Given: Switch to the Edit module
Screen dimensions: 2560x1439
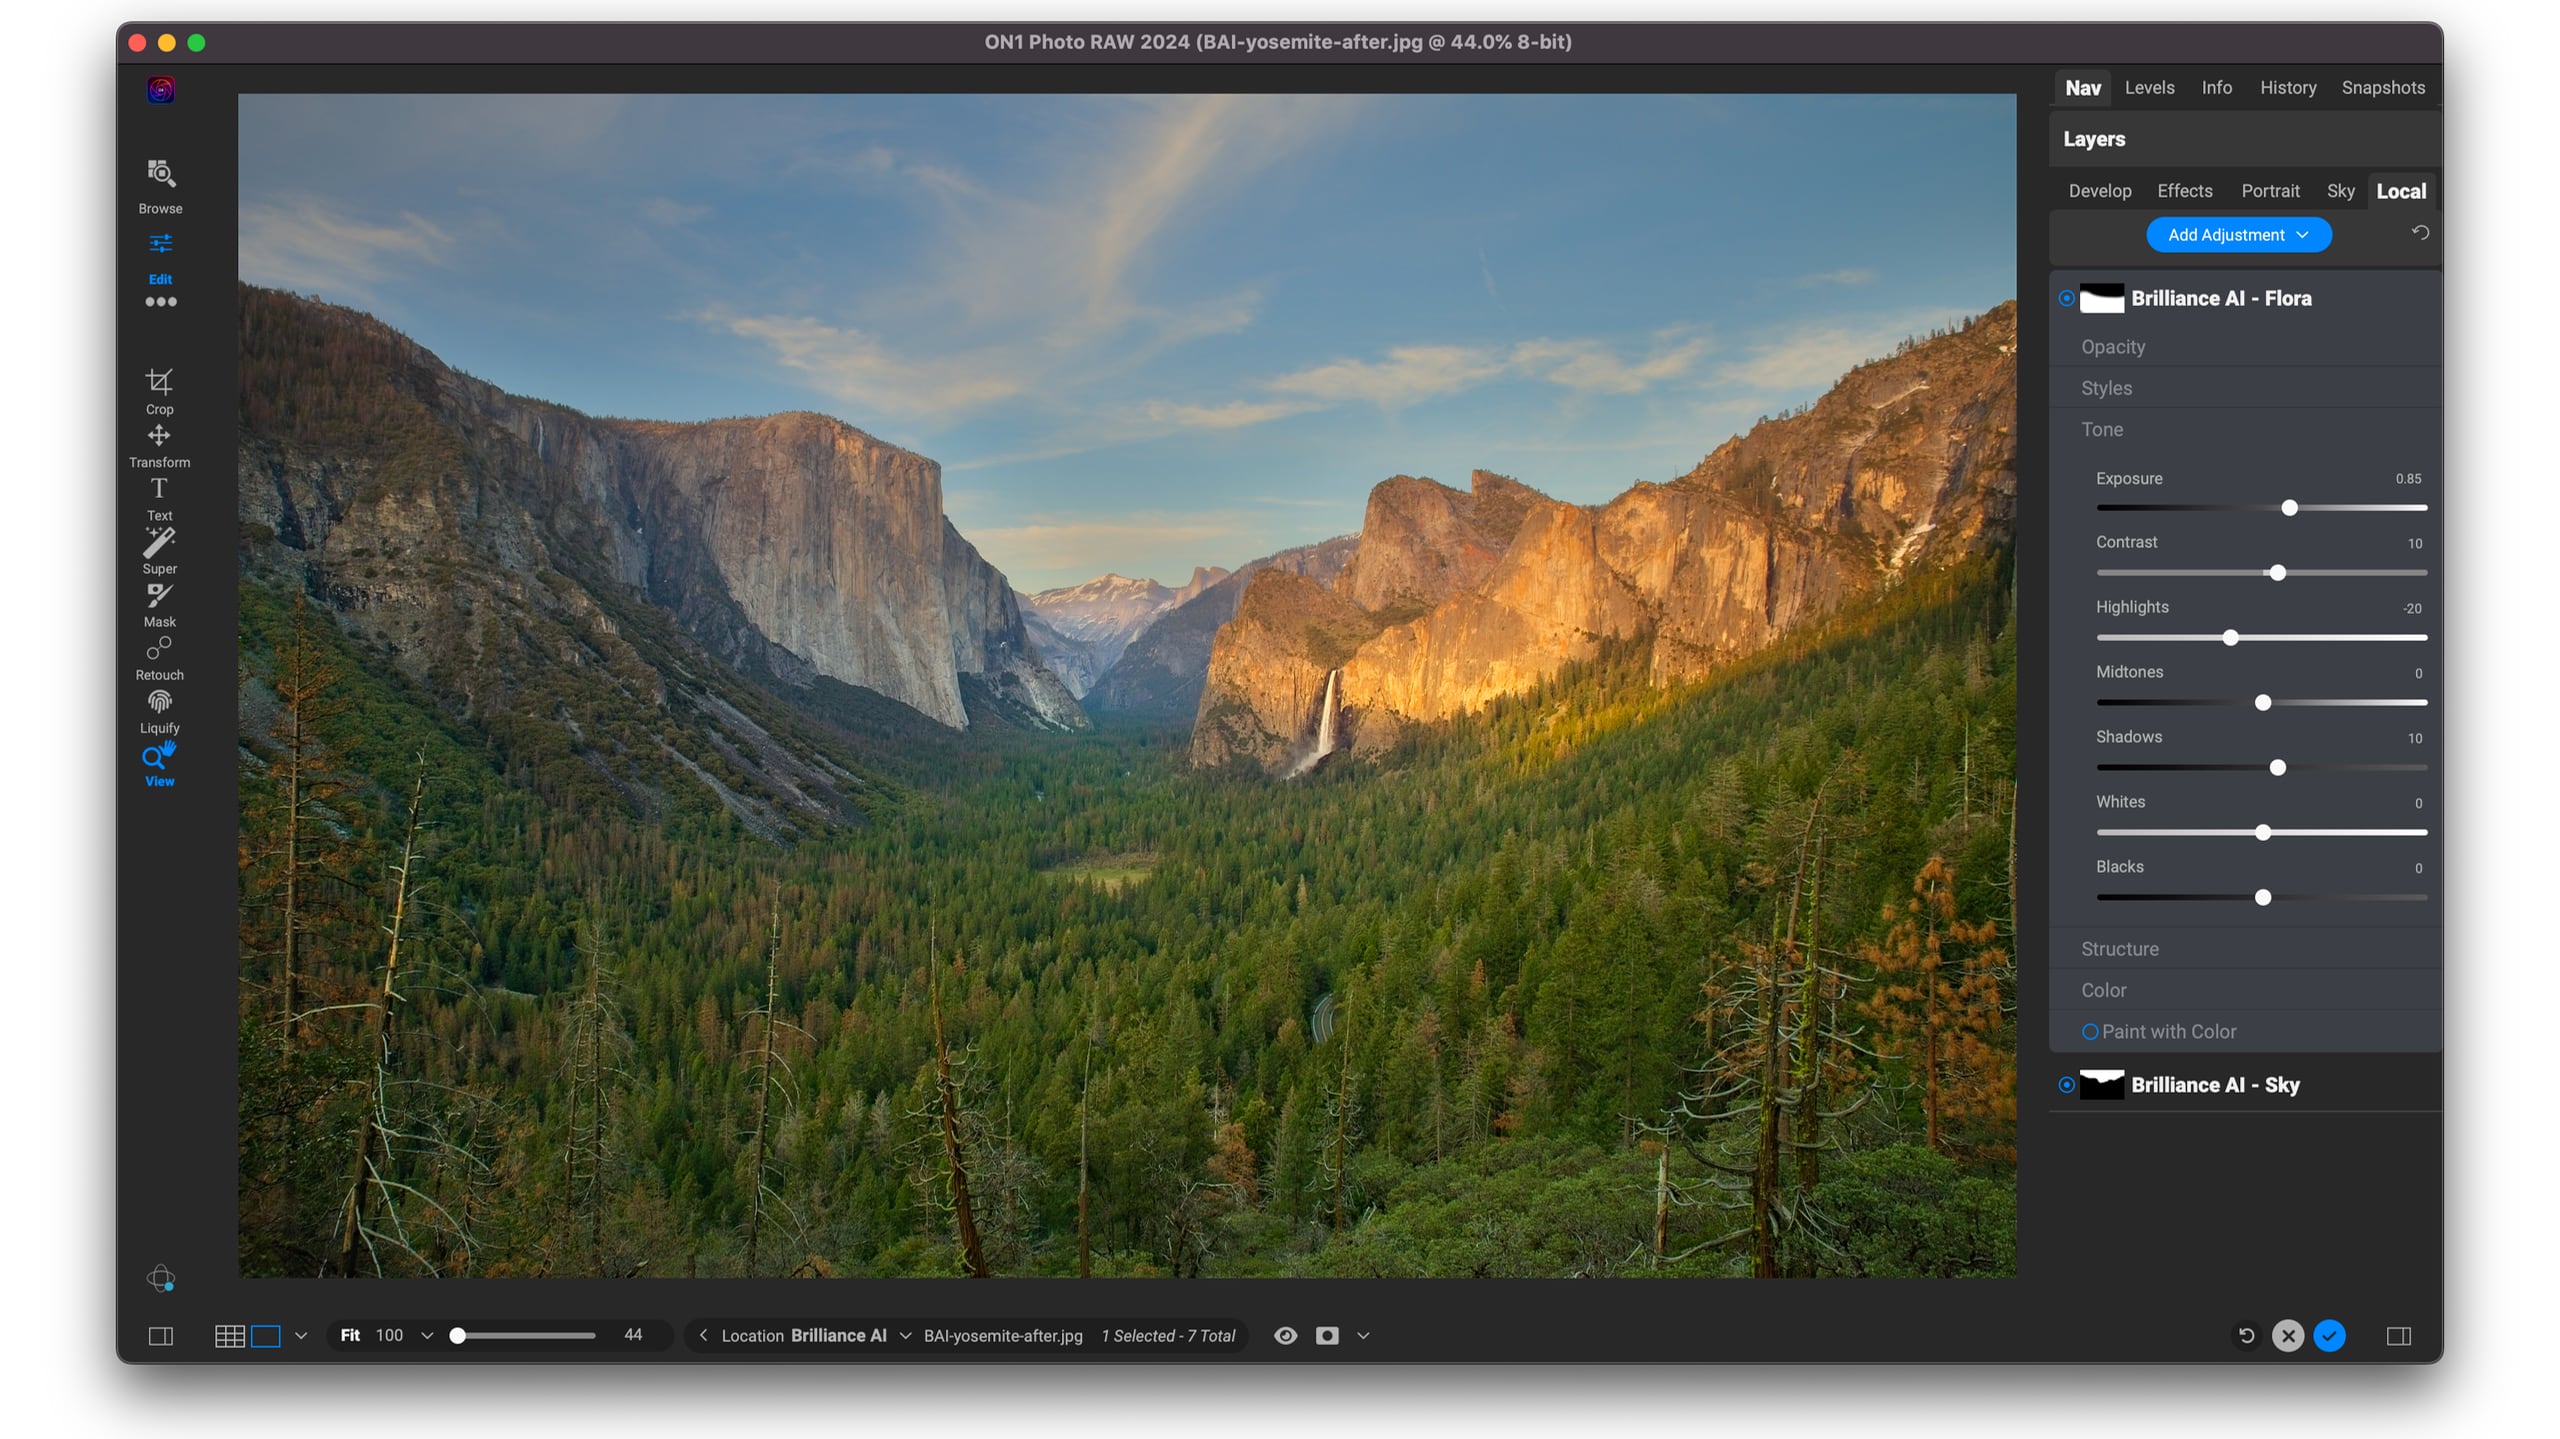Looking at the screenshot, I should pyautogui.click(x=160, y=258).
